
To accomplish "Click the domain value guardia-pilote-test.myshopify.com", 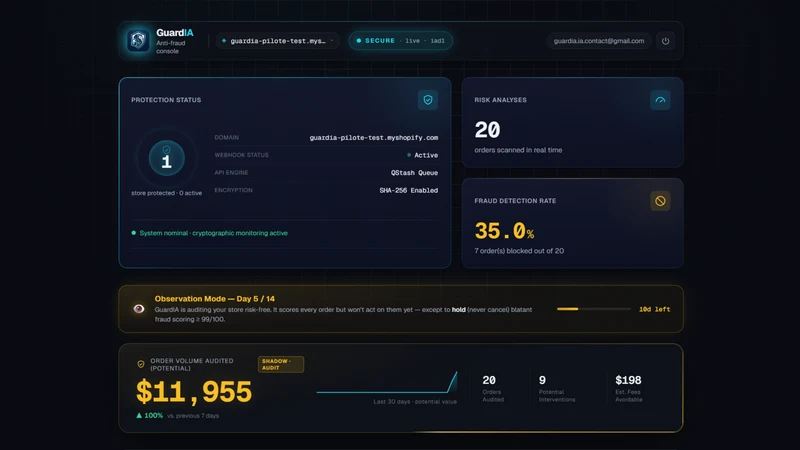I will tap(373, 138).
